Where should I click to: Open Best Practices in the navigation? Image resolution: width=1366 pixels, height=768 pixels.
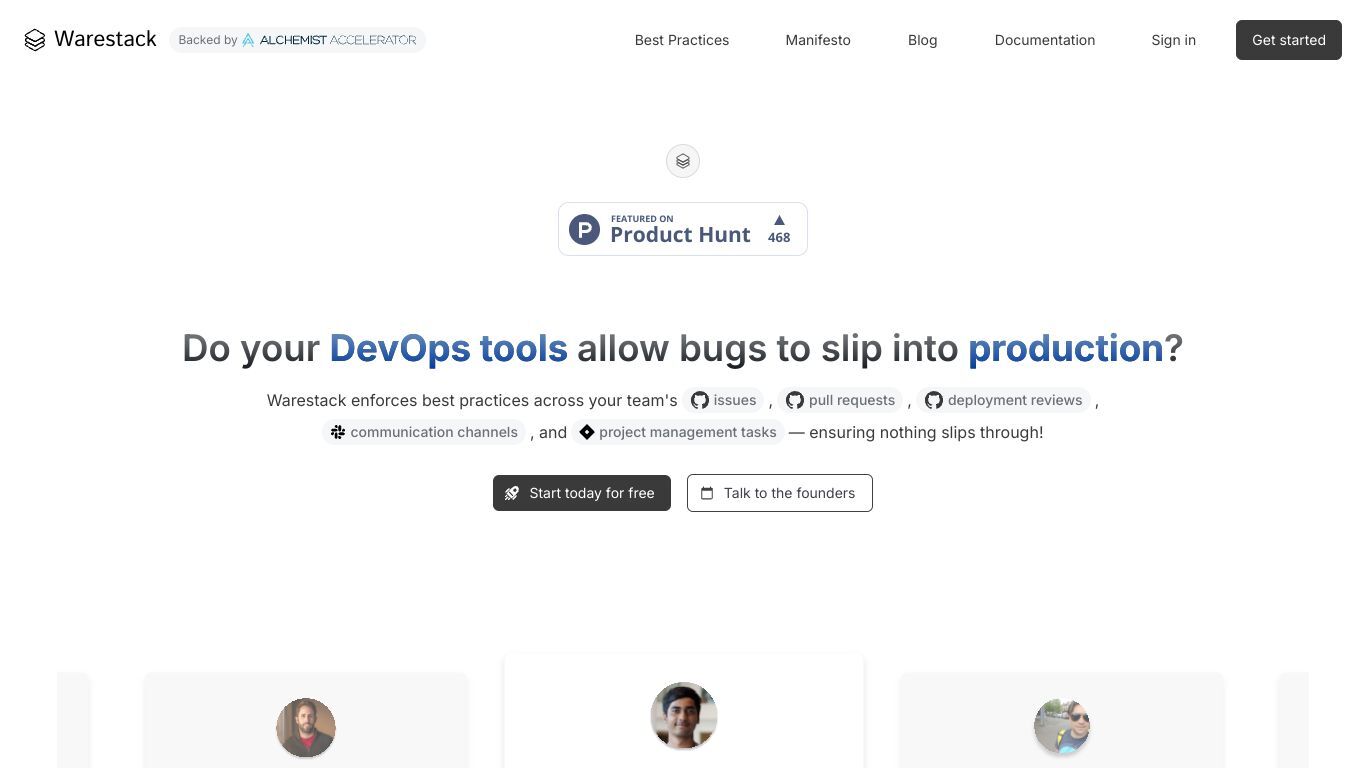click(682, 40)
